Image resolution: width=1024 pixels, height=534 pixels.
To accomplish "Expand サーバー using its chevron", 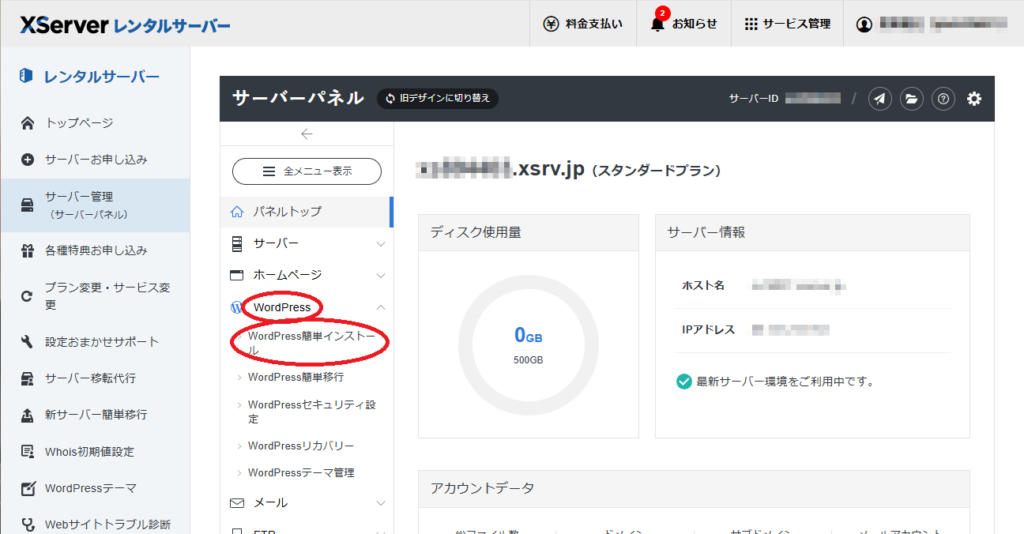I will (x=381, y=244).
